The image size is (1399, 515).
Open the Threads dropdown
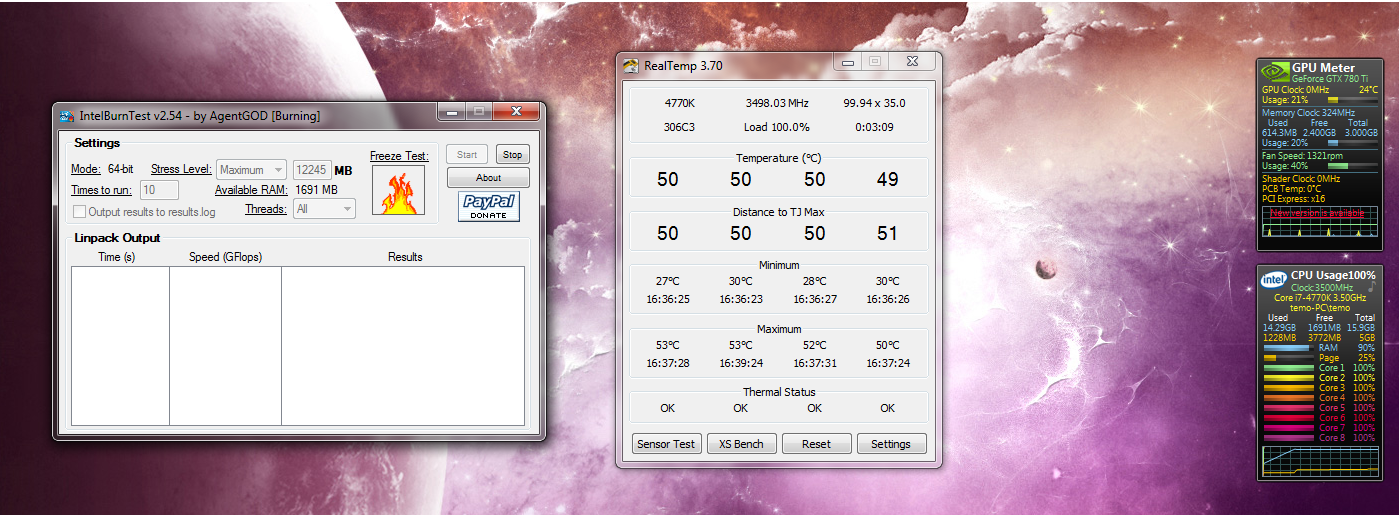[x=324, y=209]
